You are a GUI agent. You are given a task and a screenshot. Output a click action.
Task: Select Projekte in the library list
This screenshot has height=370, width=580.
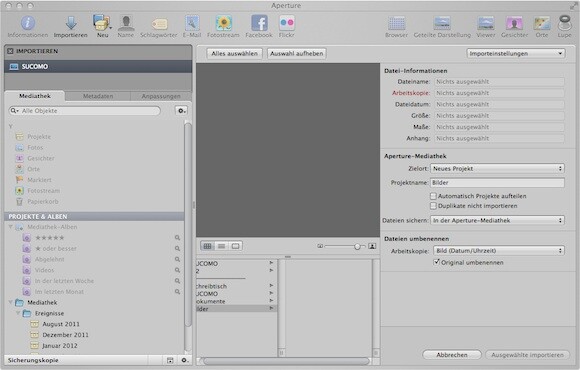click(39, 137)
